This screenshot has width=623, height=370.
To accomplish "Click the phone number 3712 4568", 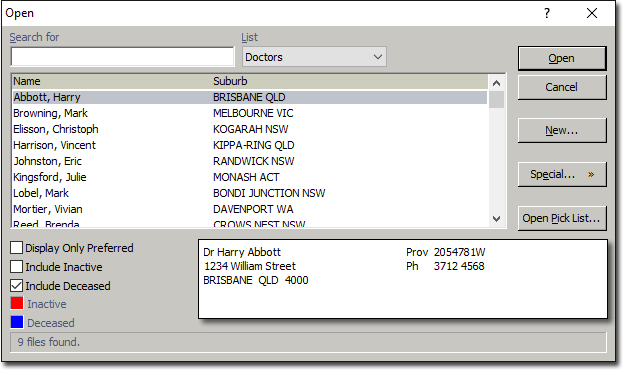I will tap(459, 266).
